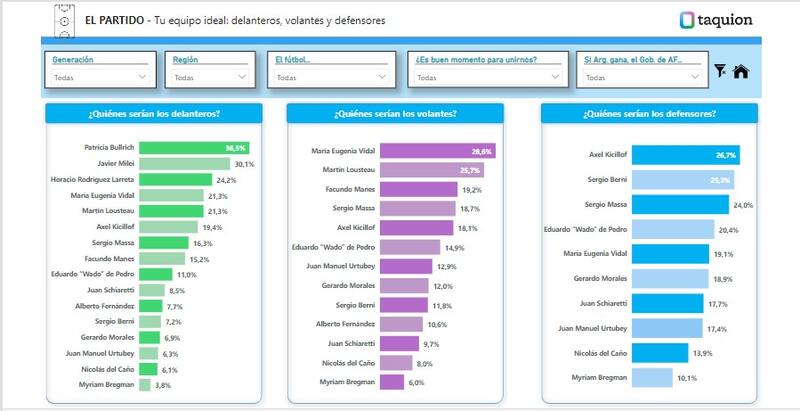Select Javier Milei's bar in delanteros chart
The height and width of the screenshot is (411, 800).
(184, 163)
